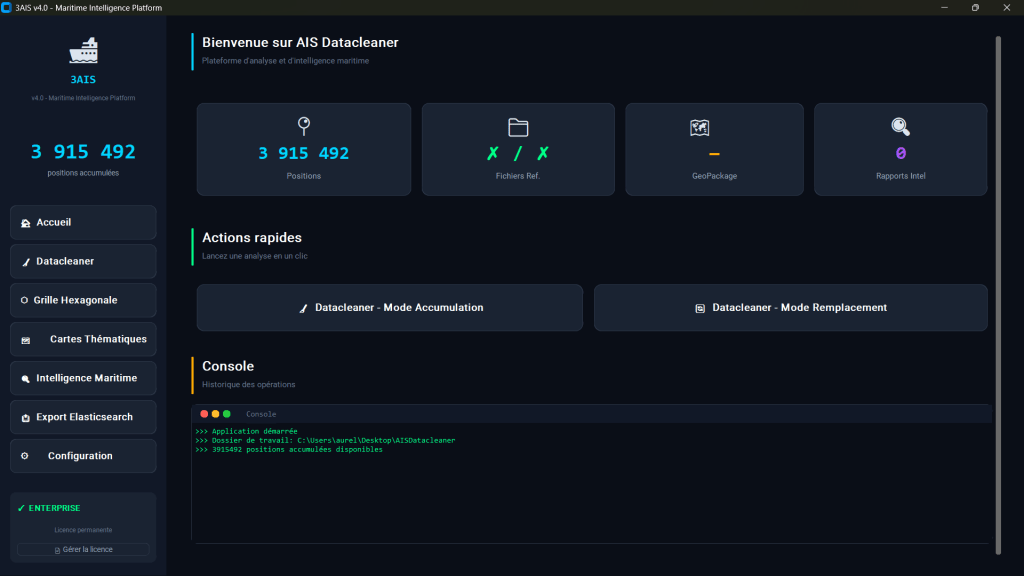Click the Export Elasticsearch icon
Screen dimensions: 1024x576
(x=25, y=417)
